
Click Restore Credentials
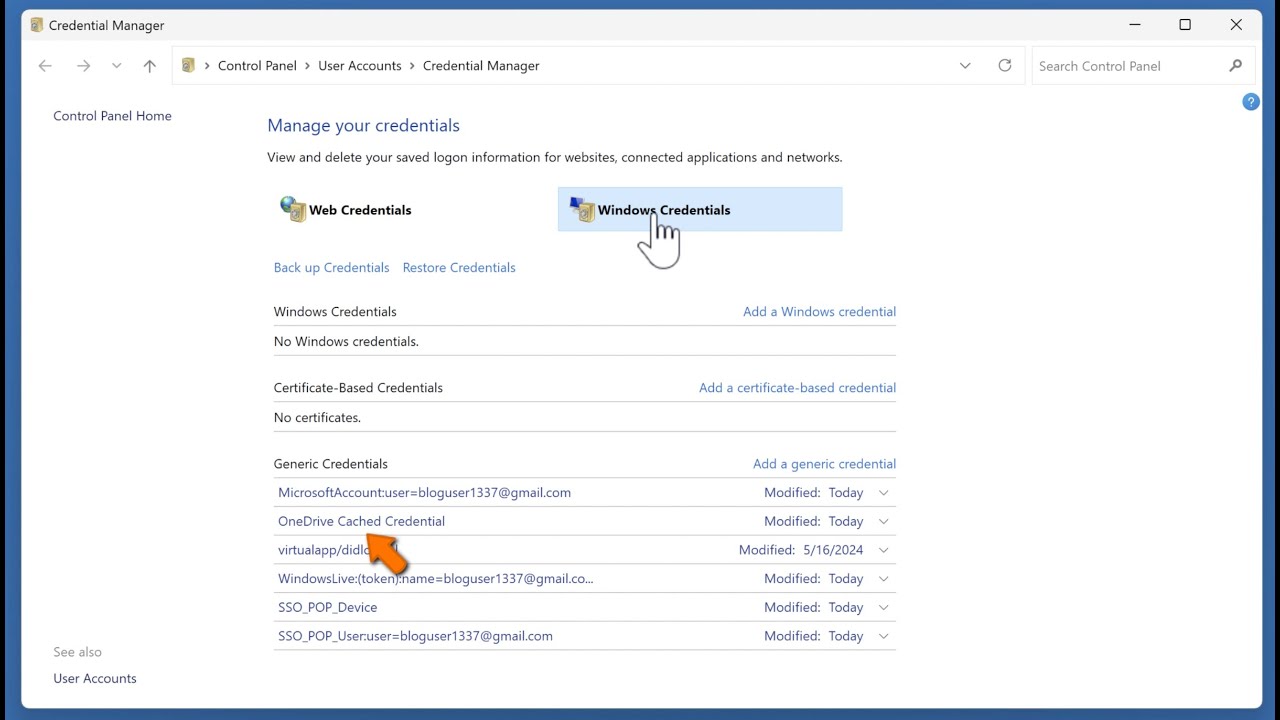(459, 267)
